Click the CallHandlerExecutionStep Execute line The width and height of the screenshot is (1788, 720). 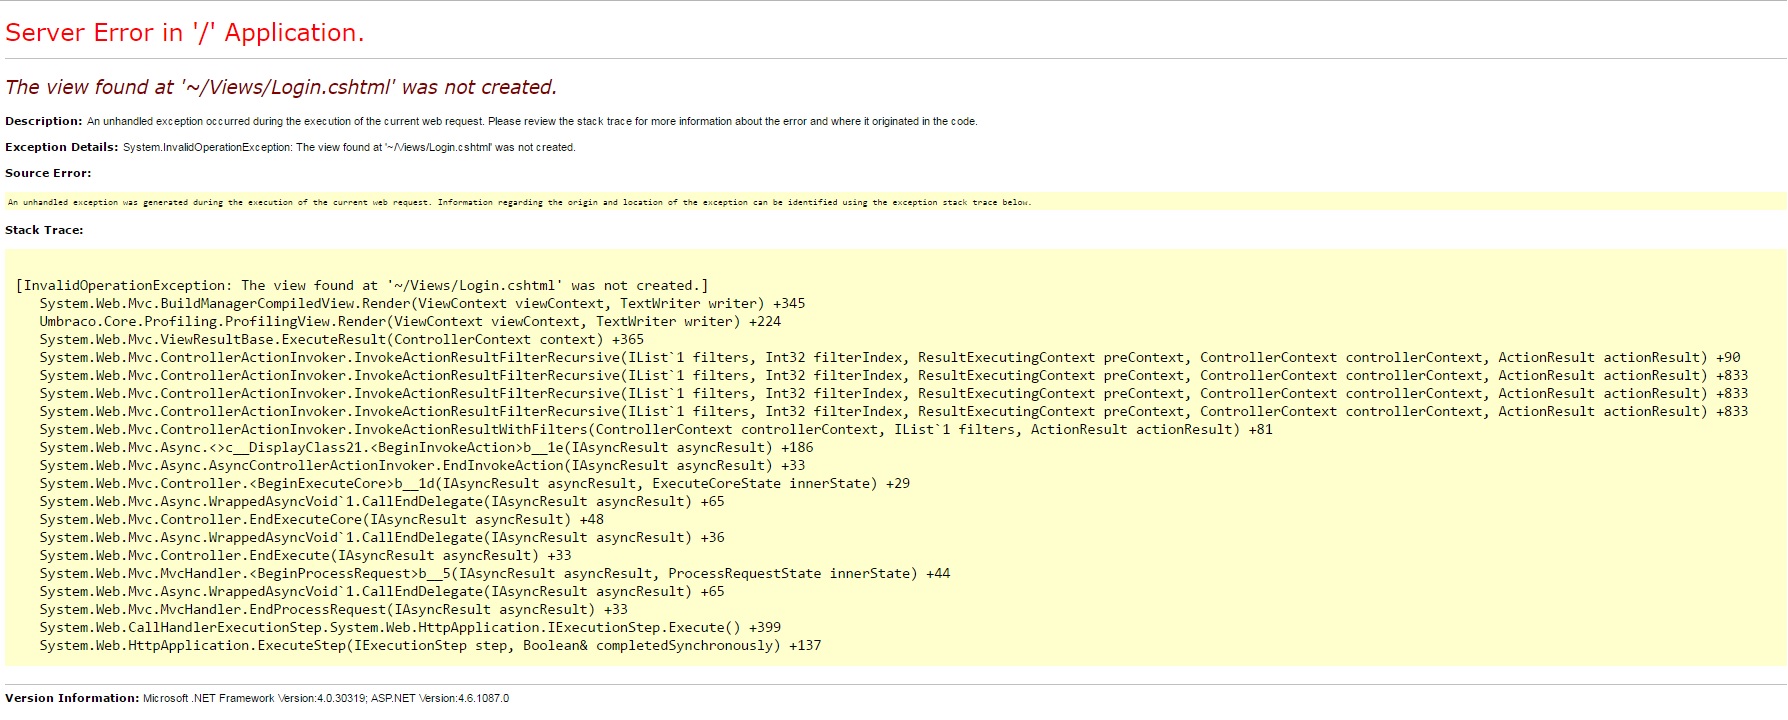point(410,628)
